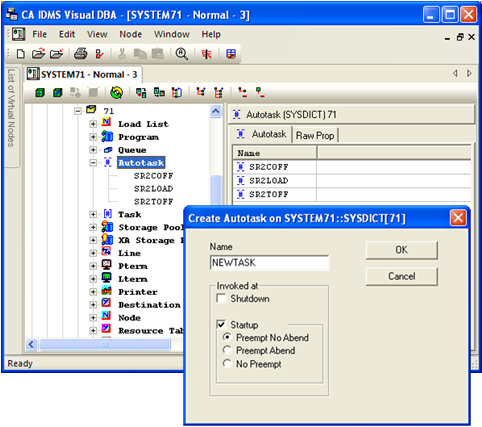Screen dimensions: 482x427
Task: Click the Printer node icon
Action: pyautogui.click(x=106, y=291)
